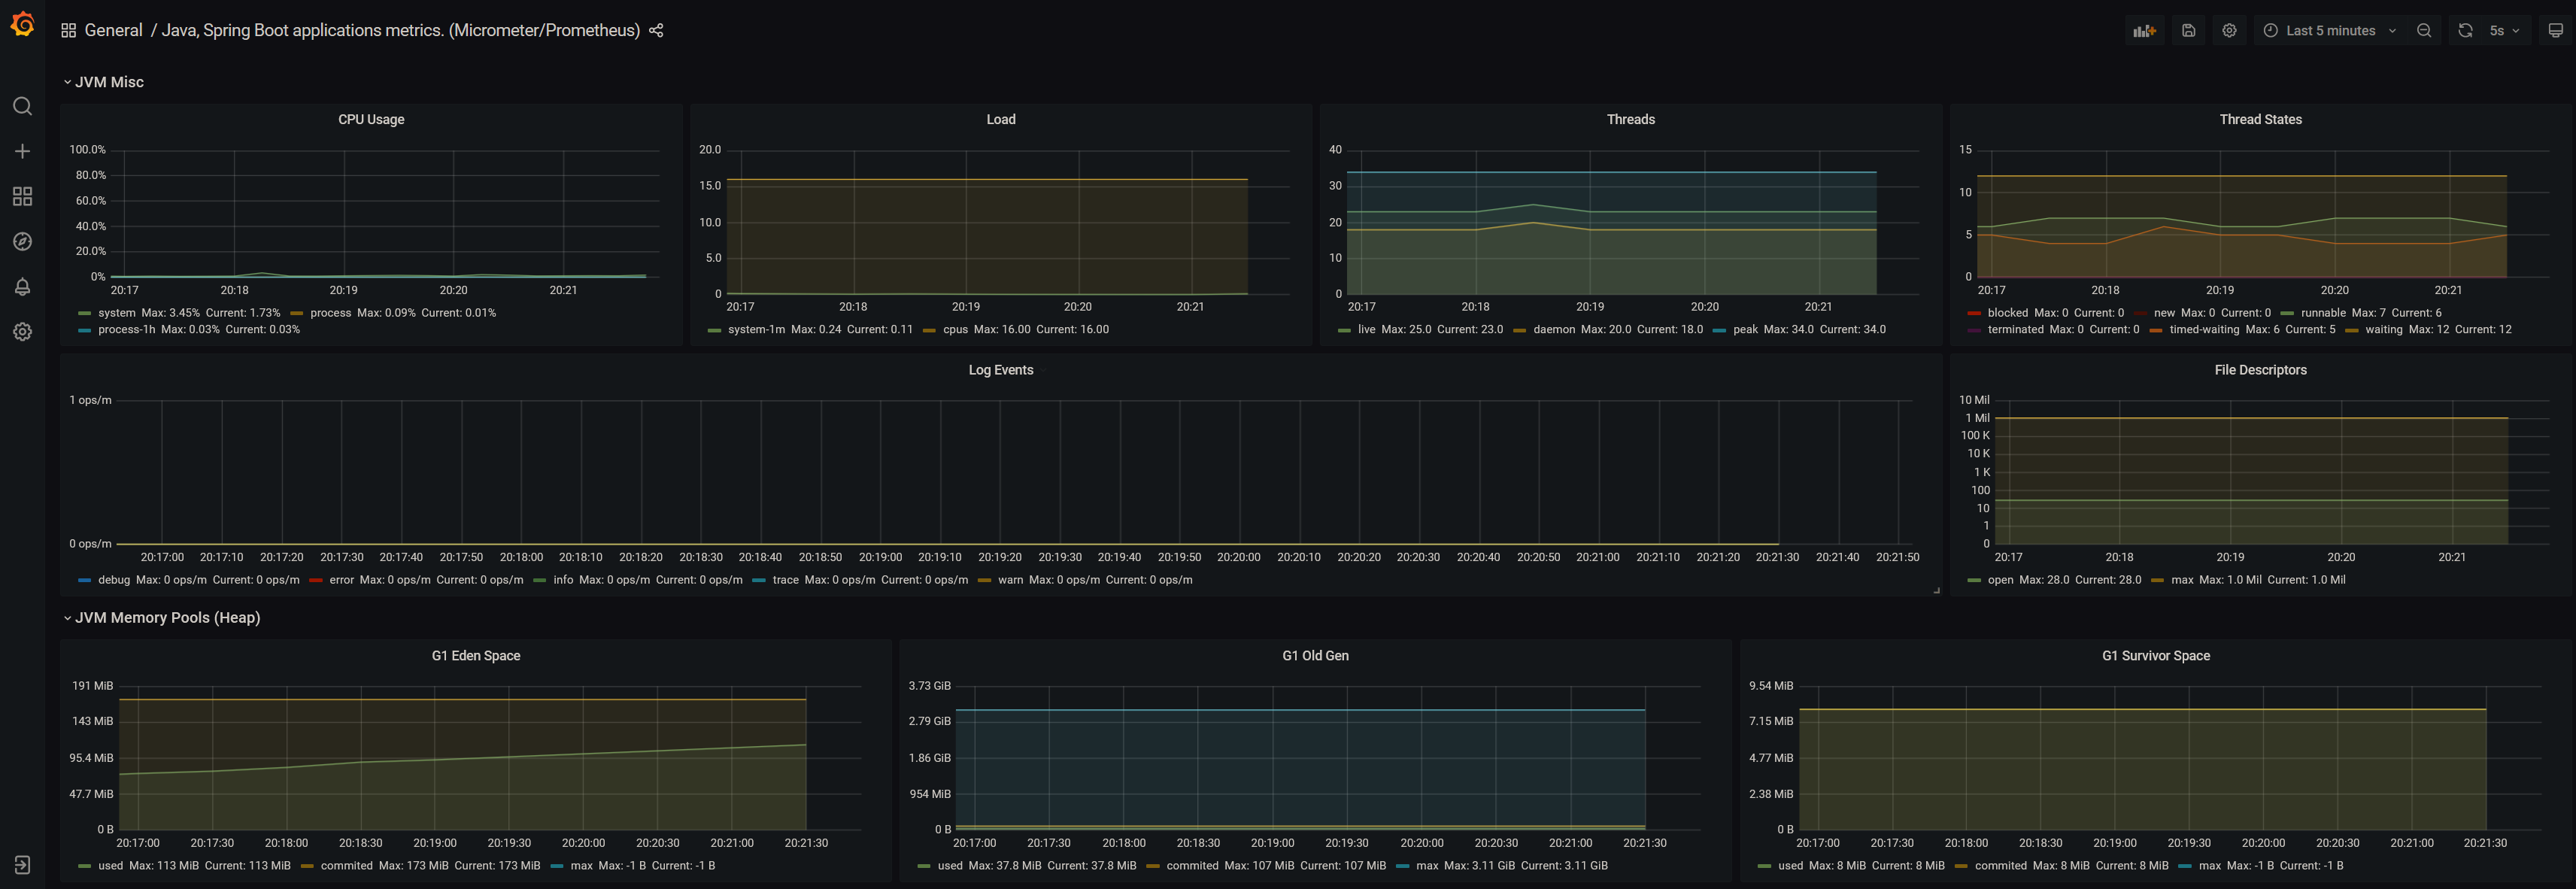Image resolution: width=2576 pixels, height=889 pixels.
Task: Click the Grafana logo home icon
Action: pyautogui.click(x=22, y=24)
